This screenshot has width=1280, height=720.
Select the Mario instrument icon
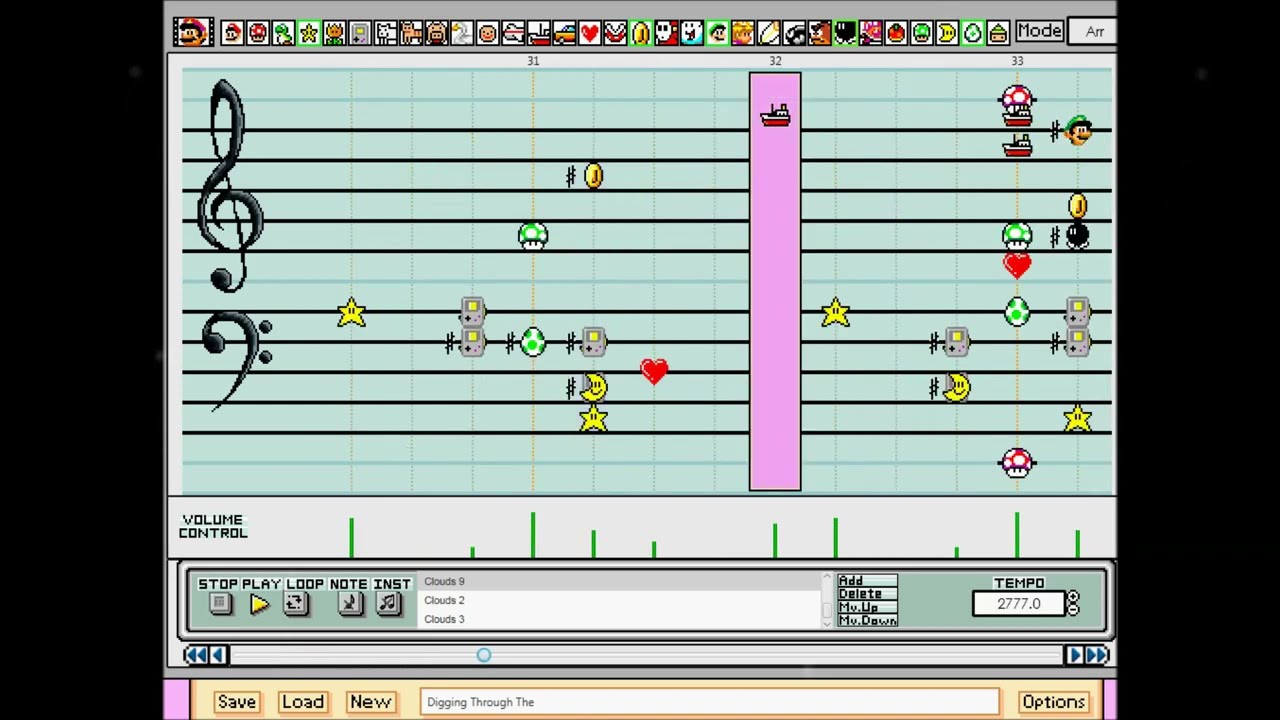coord(232,33)
